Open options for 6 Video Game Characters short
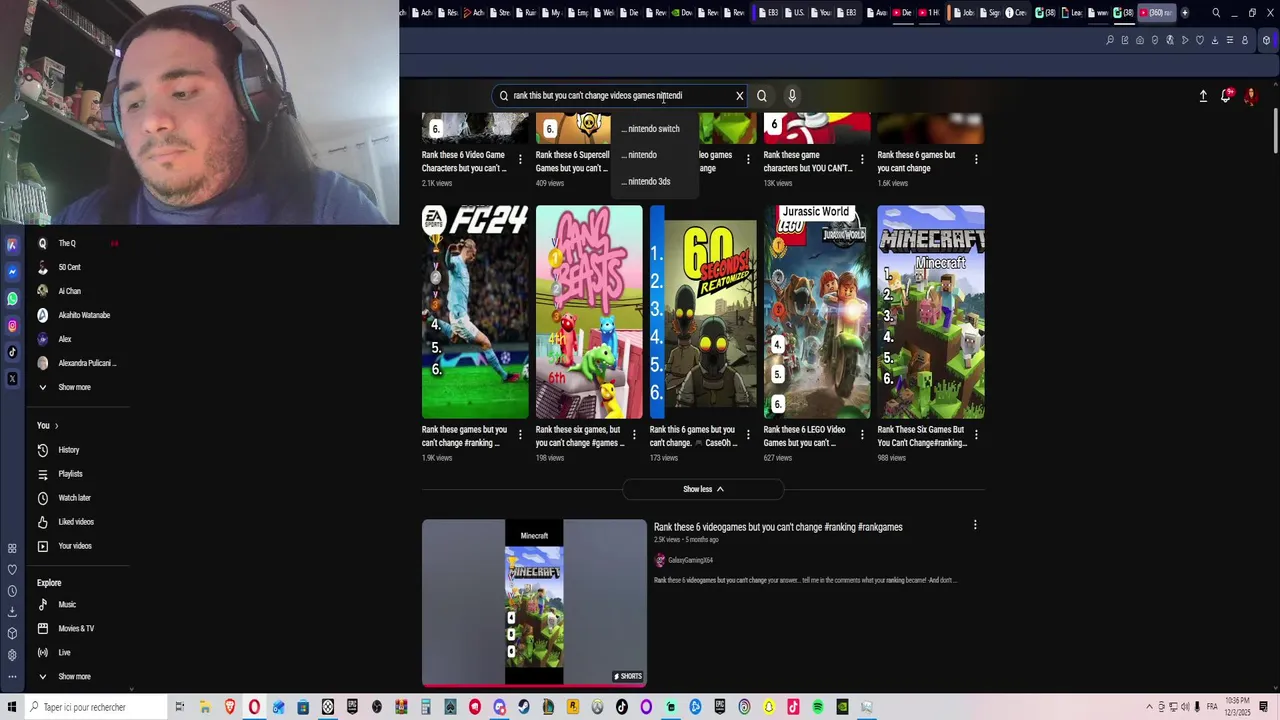The width and height of the screenshot is (1280, 720). click(x=519, y=160)
